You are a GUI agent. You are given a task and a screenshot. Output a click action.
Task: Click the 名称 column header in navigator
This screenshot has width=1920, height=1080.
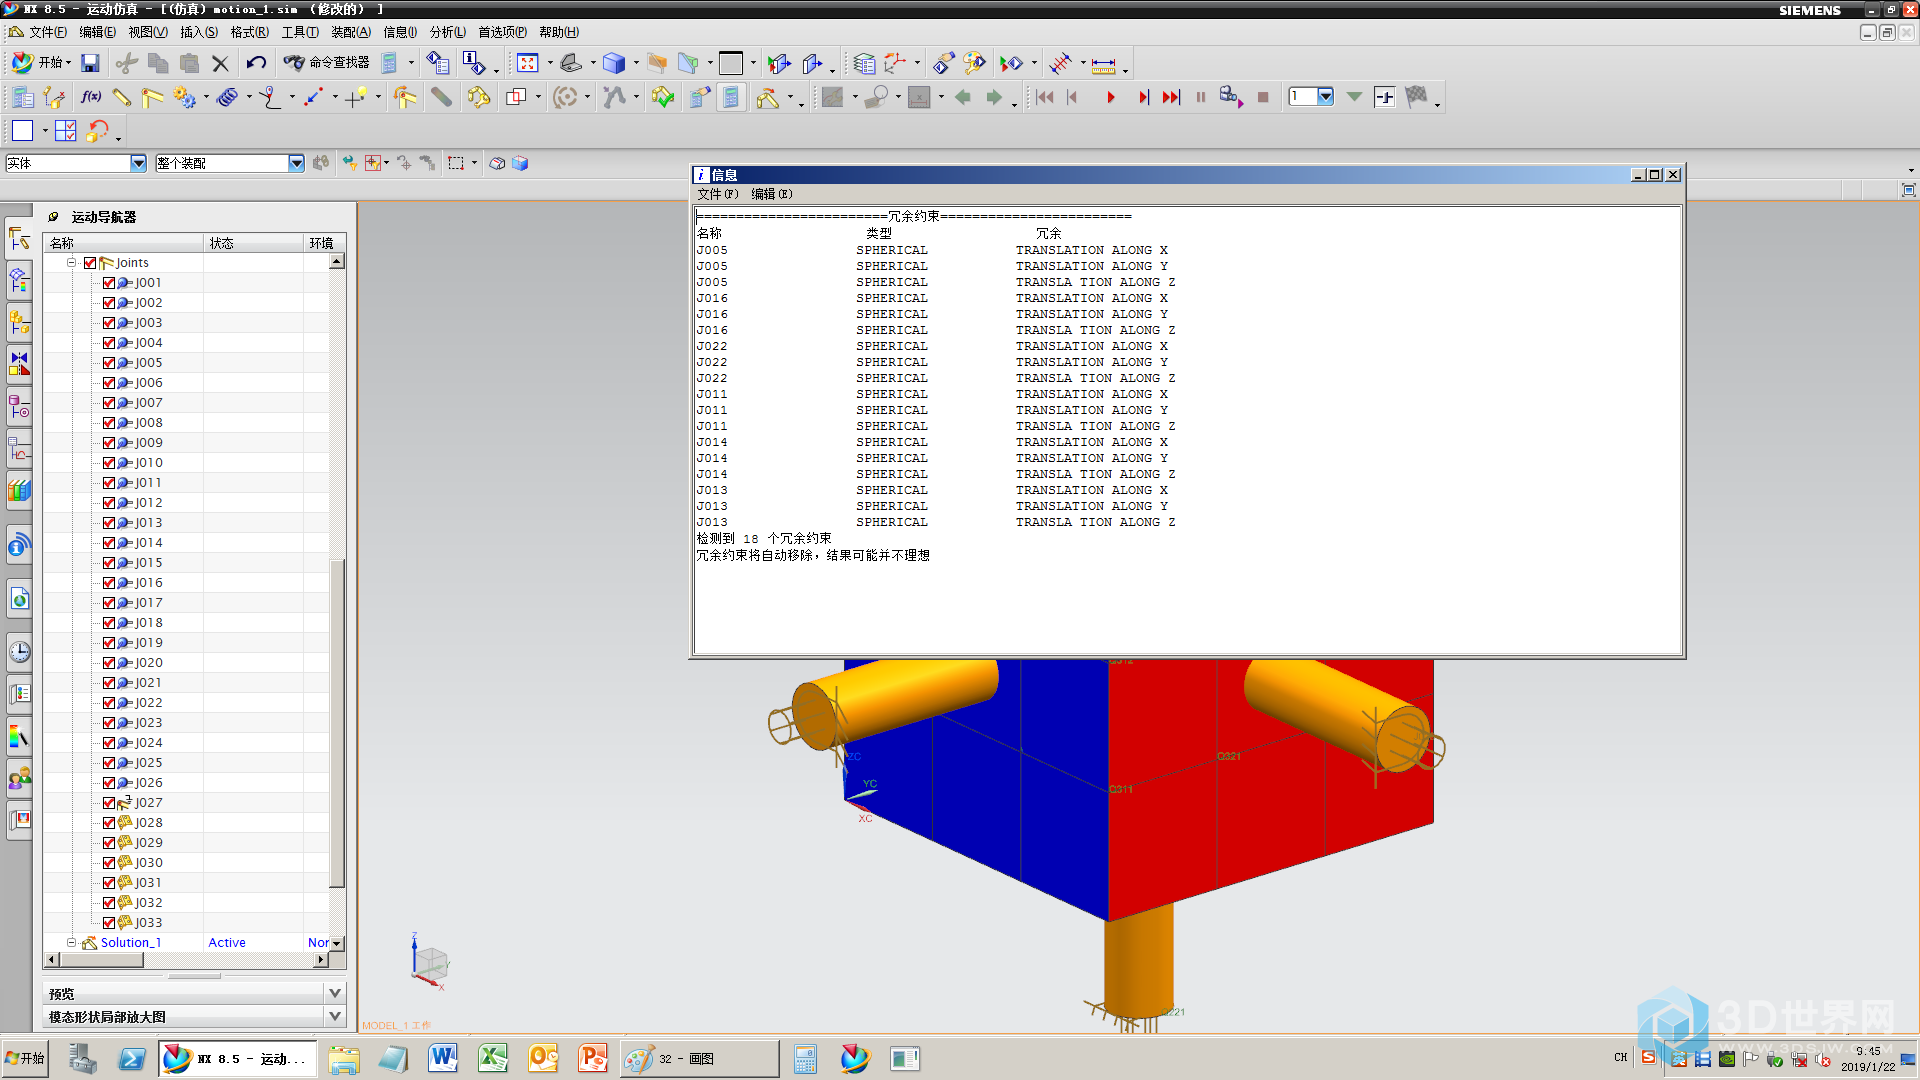click(x=124, y=243)
